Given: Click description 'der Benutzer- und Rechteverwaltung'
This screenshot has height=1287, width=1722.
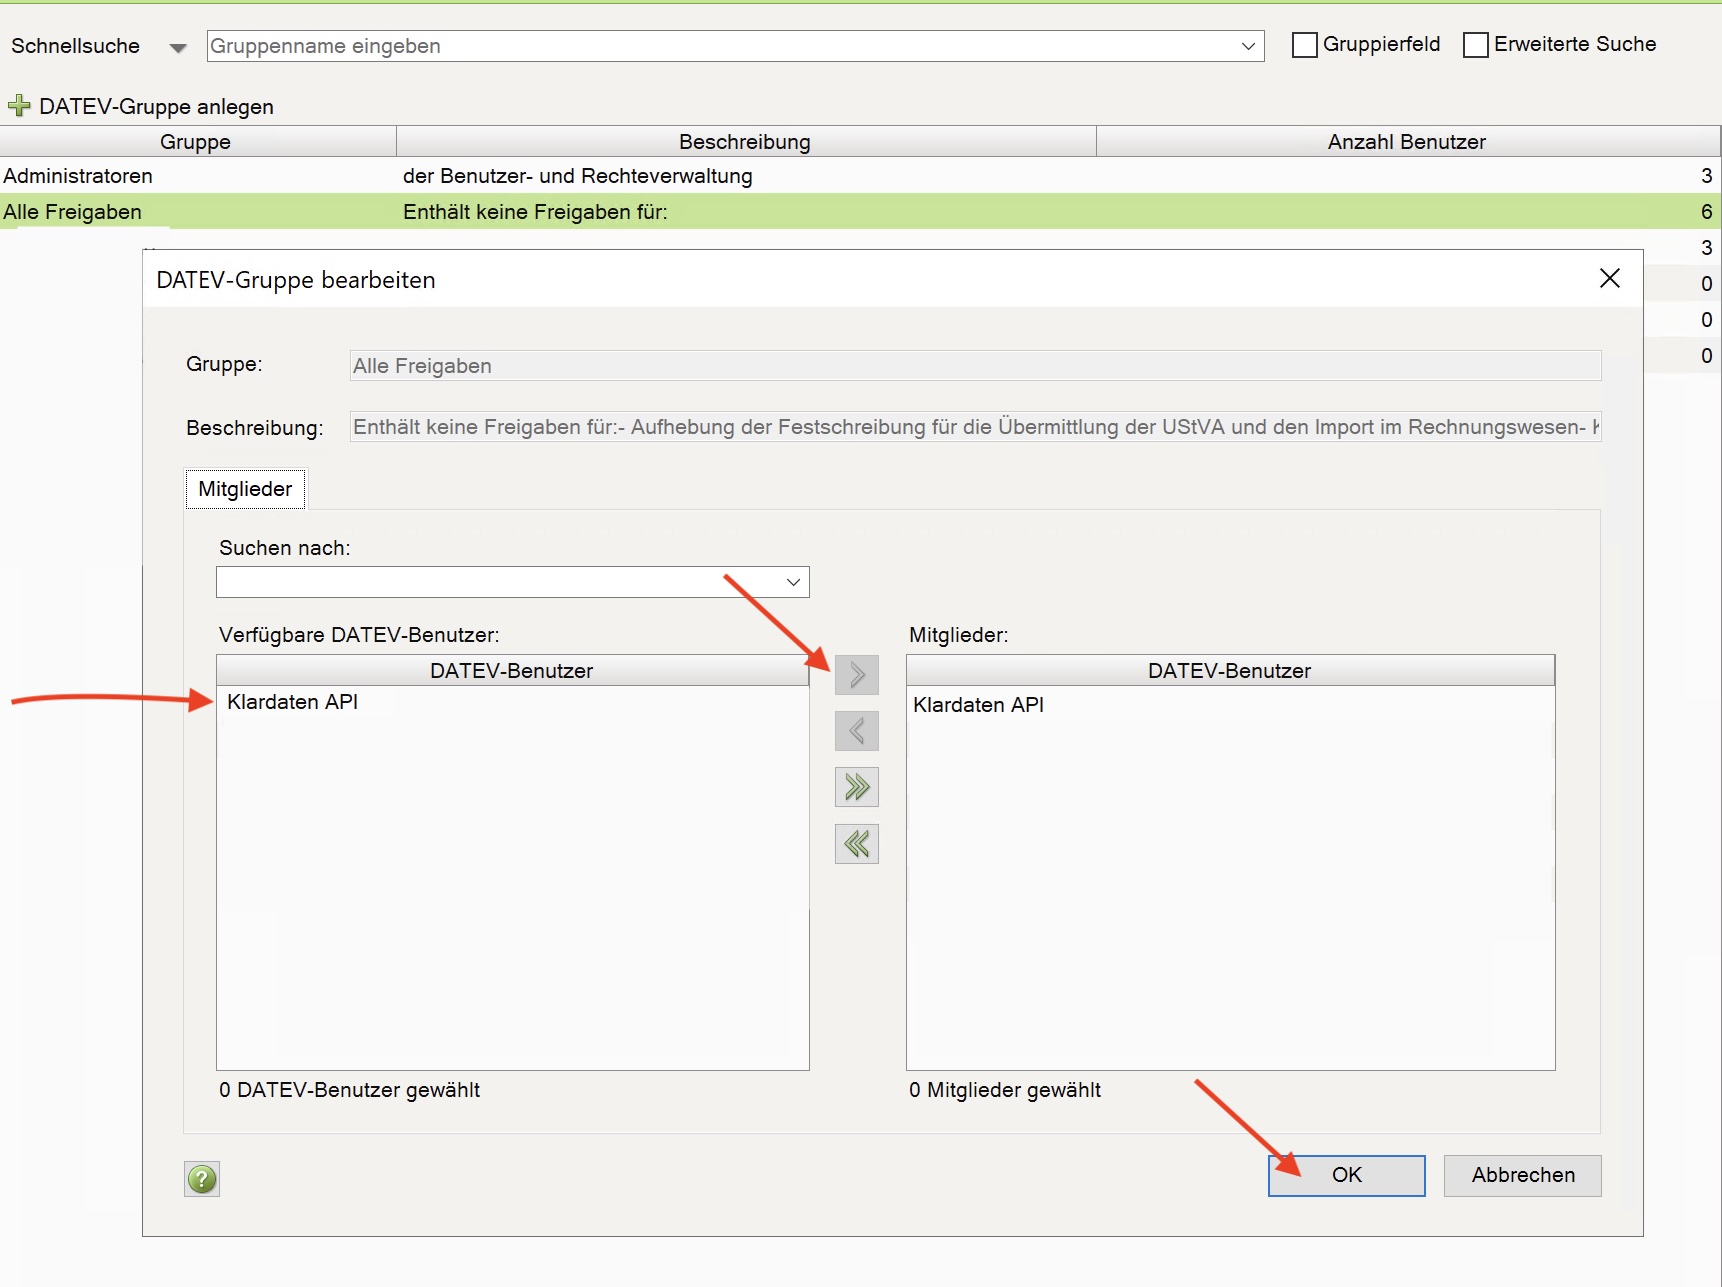Looking at the screenshot, I should (578, 176).
